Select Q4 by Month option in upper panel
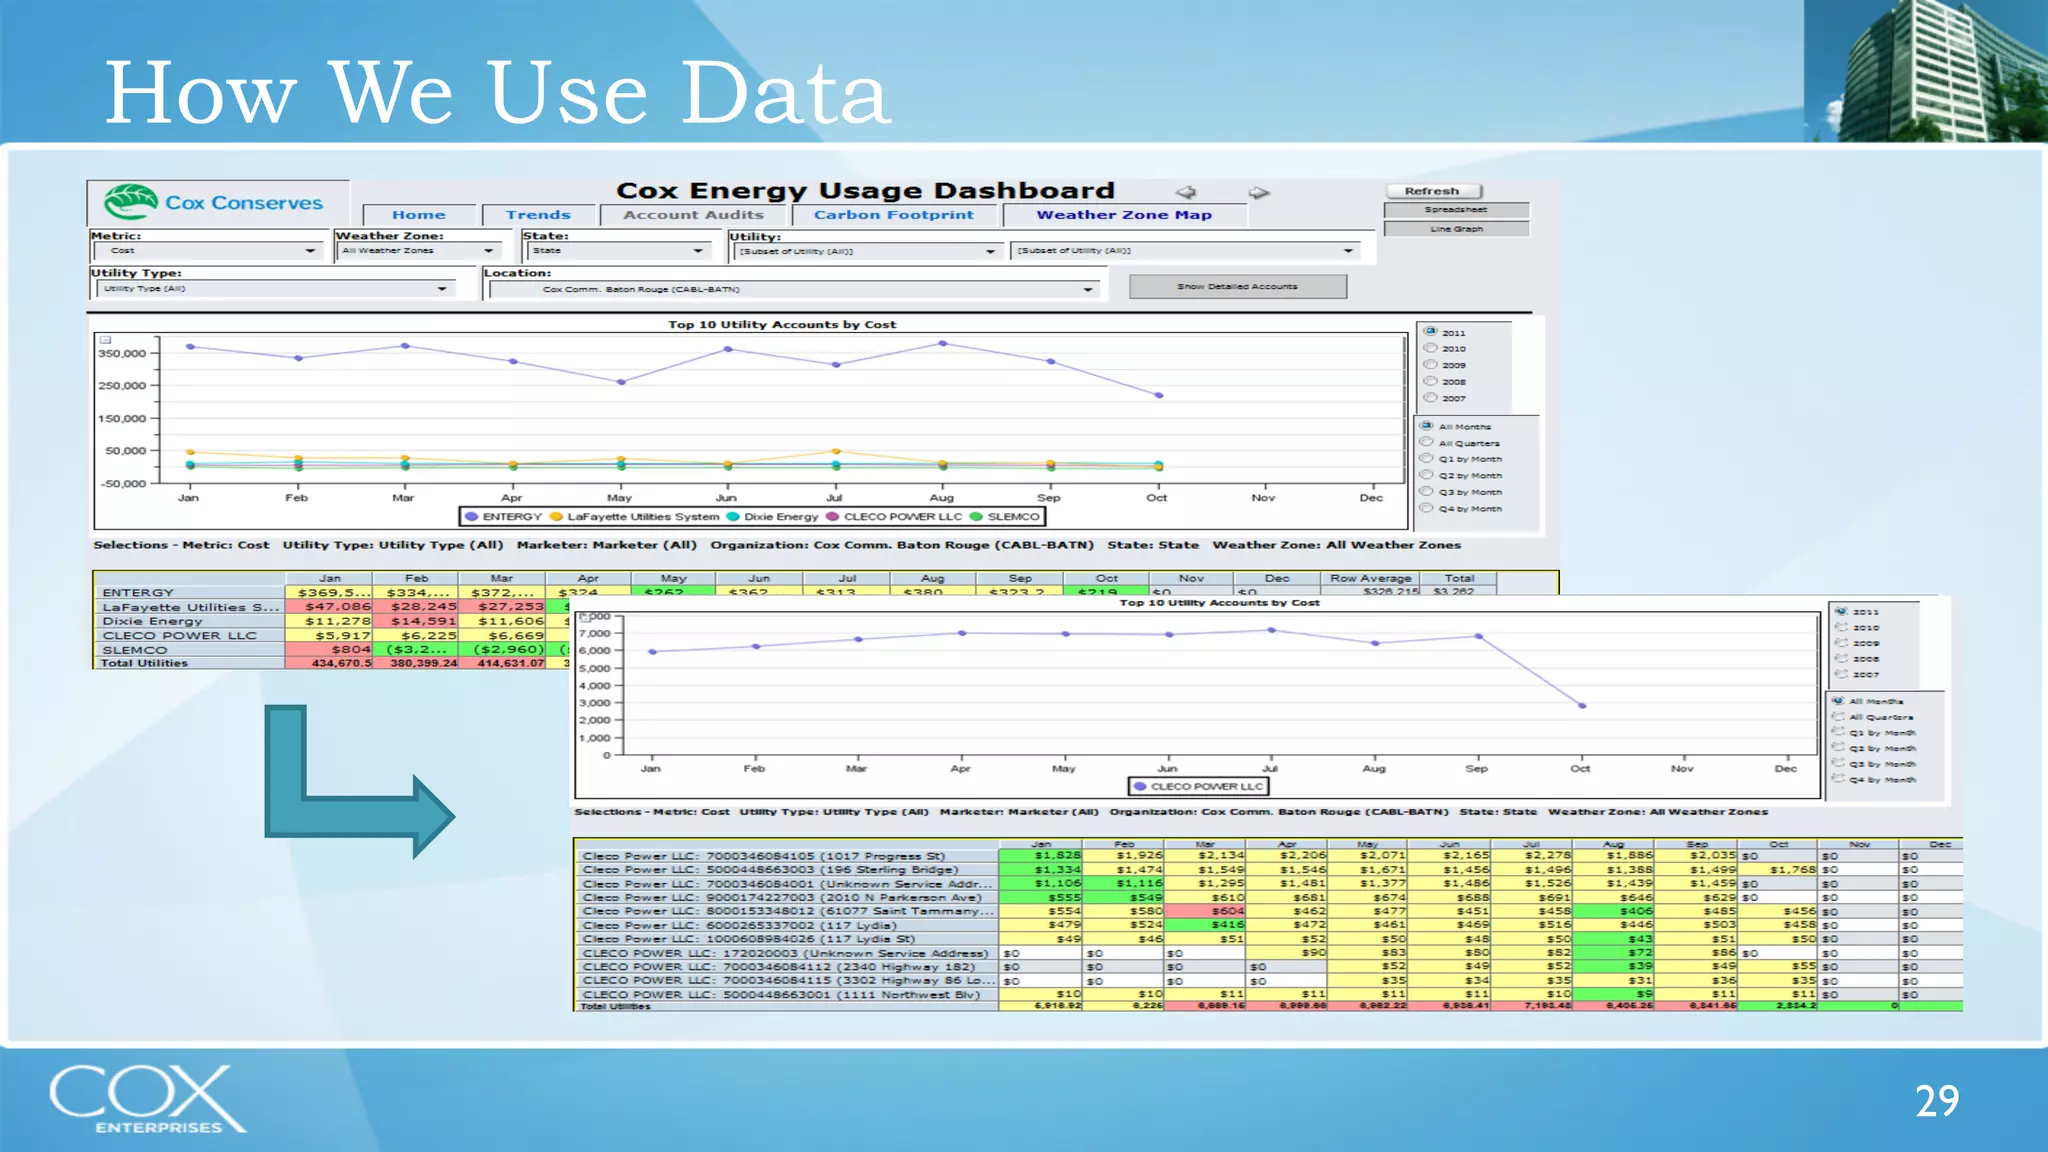 [x=1427, y=508]
